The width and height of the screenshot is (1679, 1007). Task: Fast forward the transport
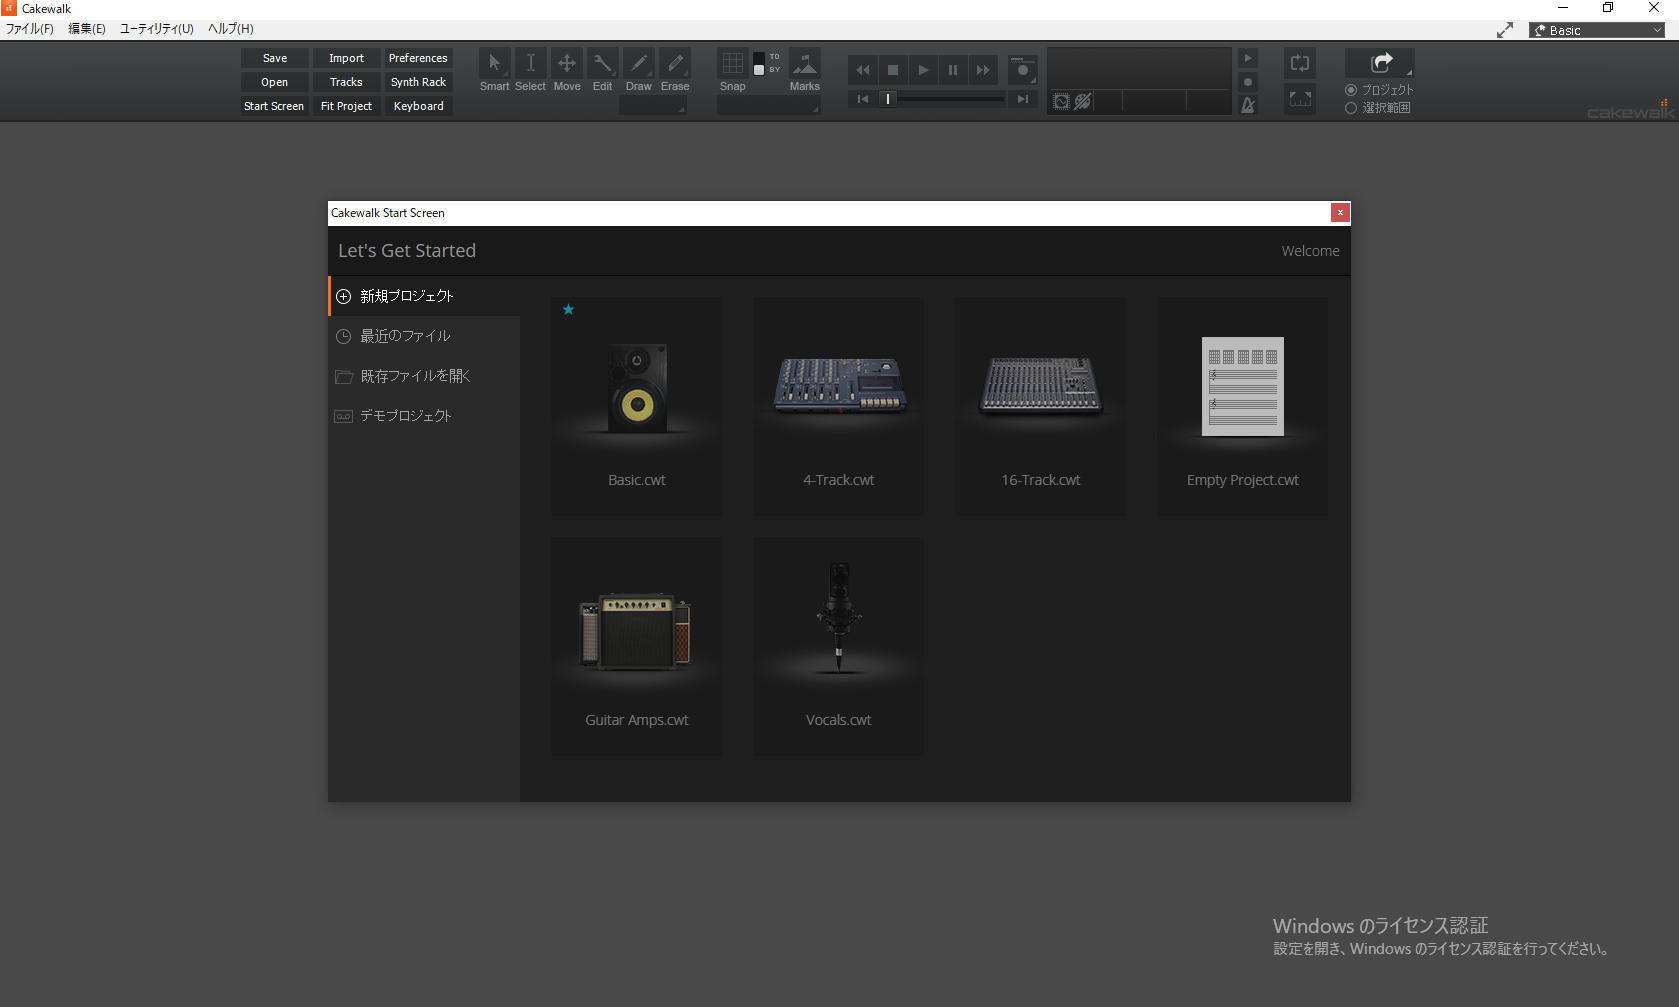(x=982, y=70)
